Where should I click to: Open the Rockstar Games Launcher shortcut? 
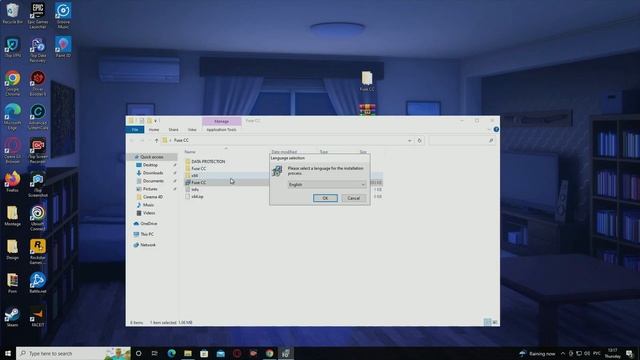pyautogui.click(x=38, y=252)
